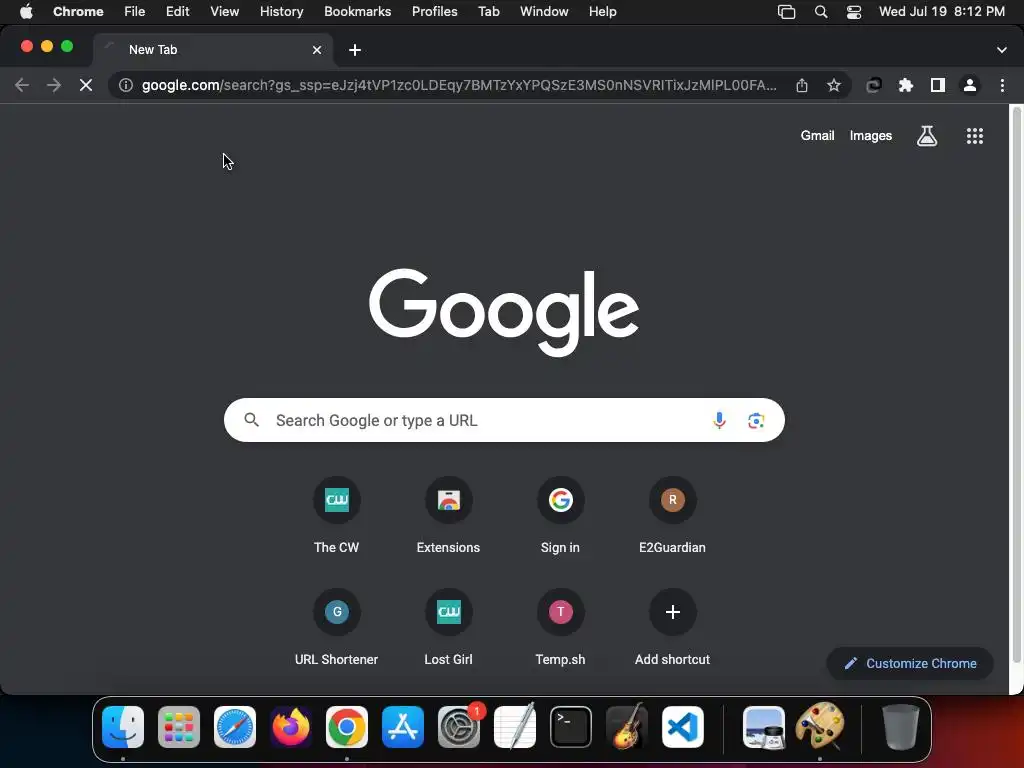Open App Store from the Dock
Image resolution: width=1024 pixels, height=768 pixels.
[x=403, y=727]
